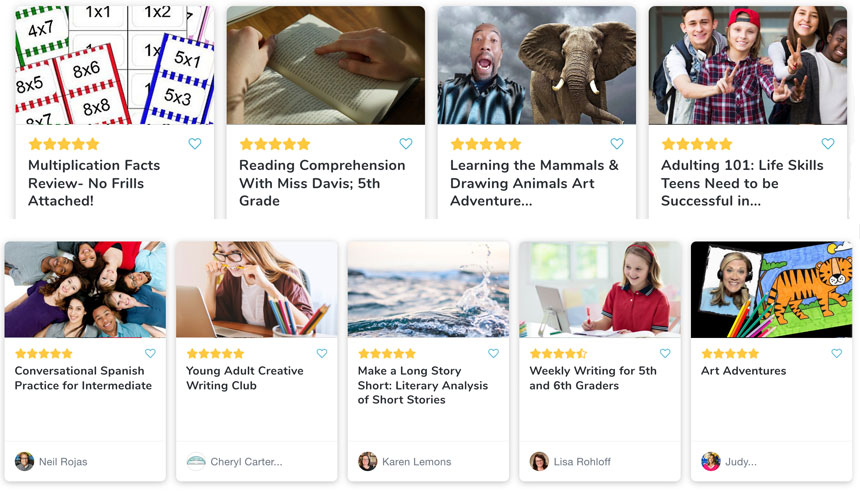Click Neil Rojas profile avatar
This screenshot has width=860, height=500.
tap(24, 461)
